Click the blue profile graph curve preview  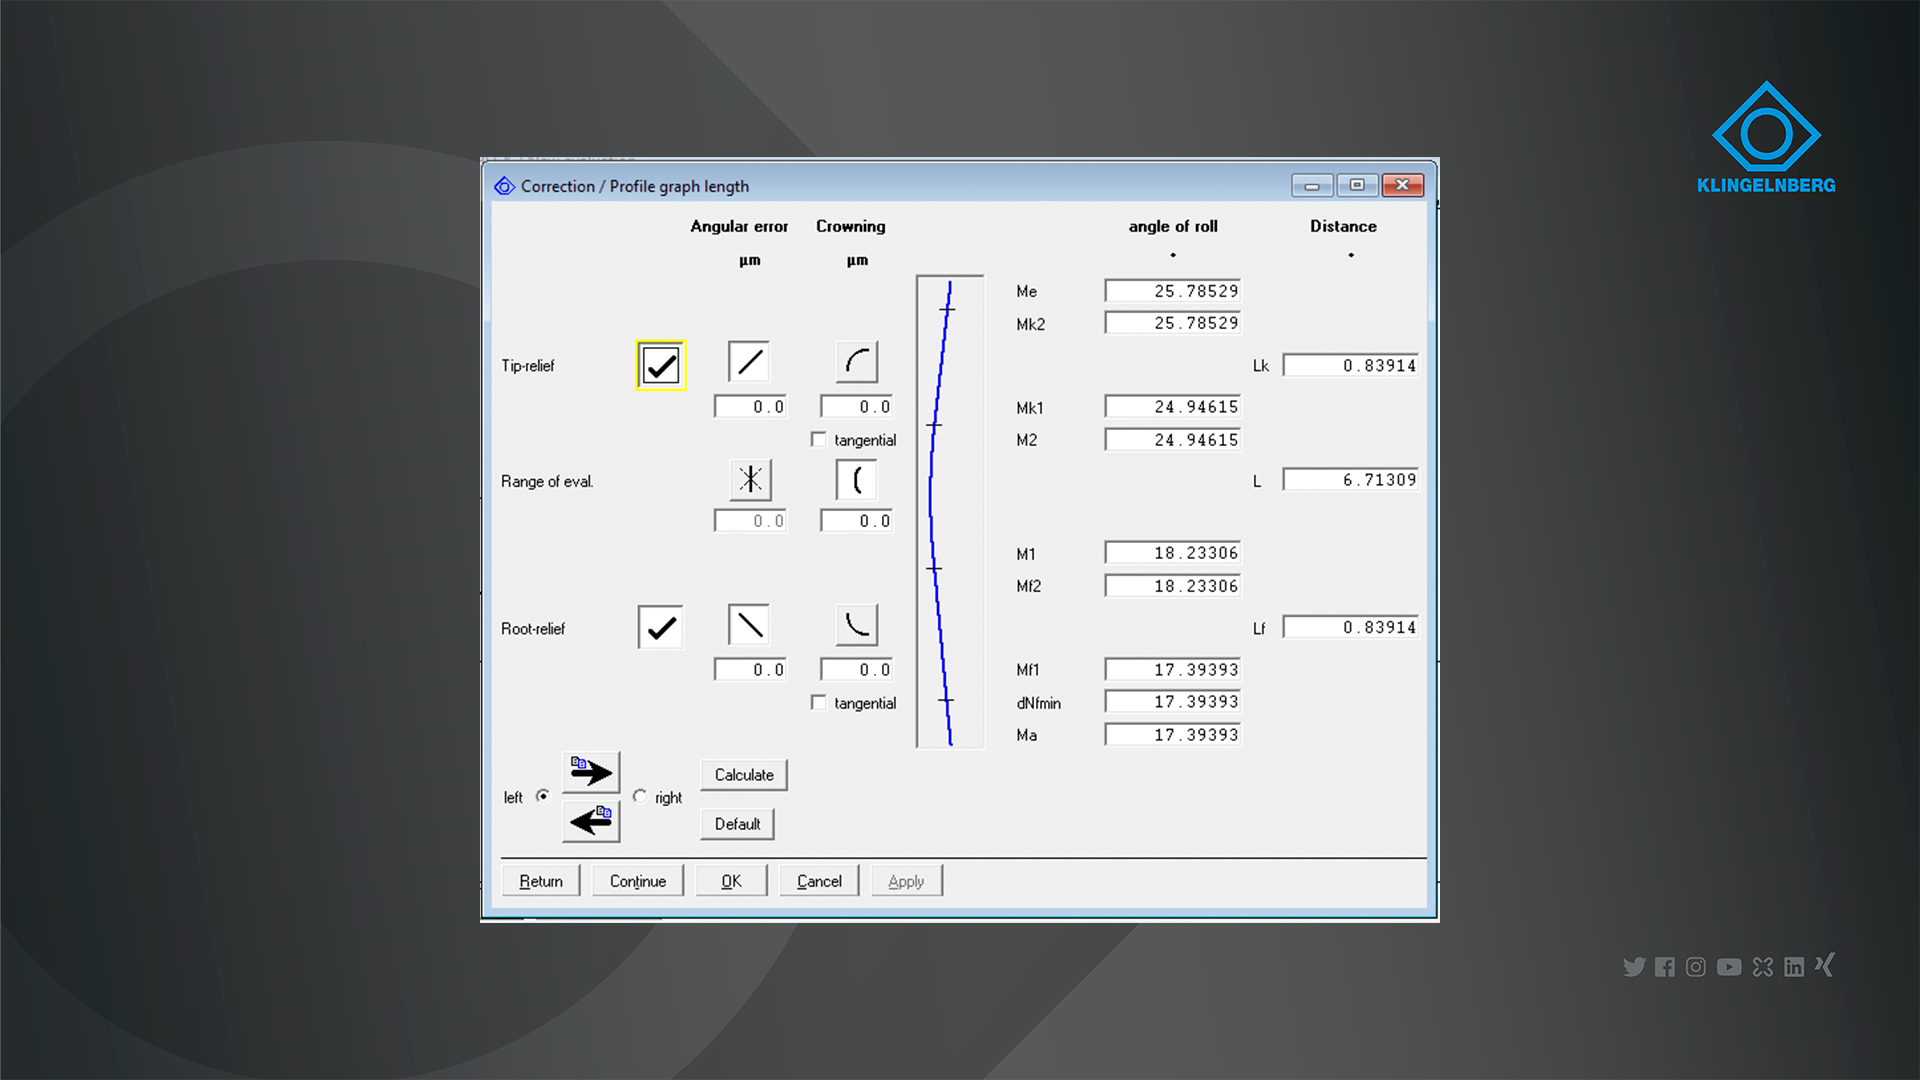click(x=950, y=511)
